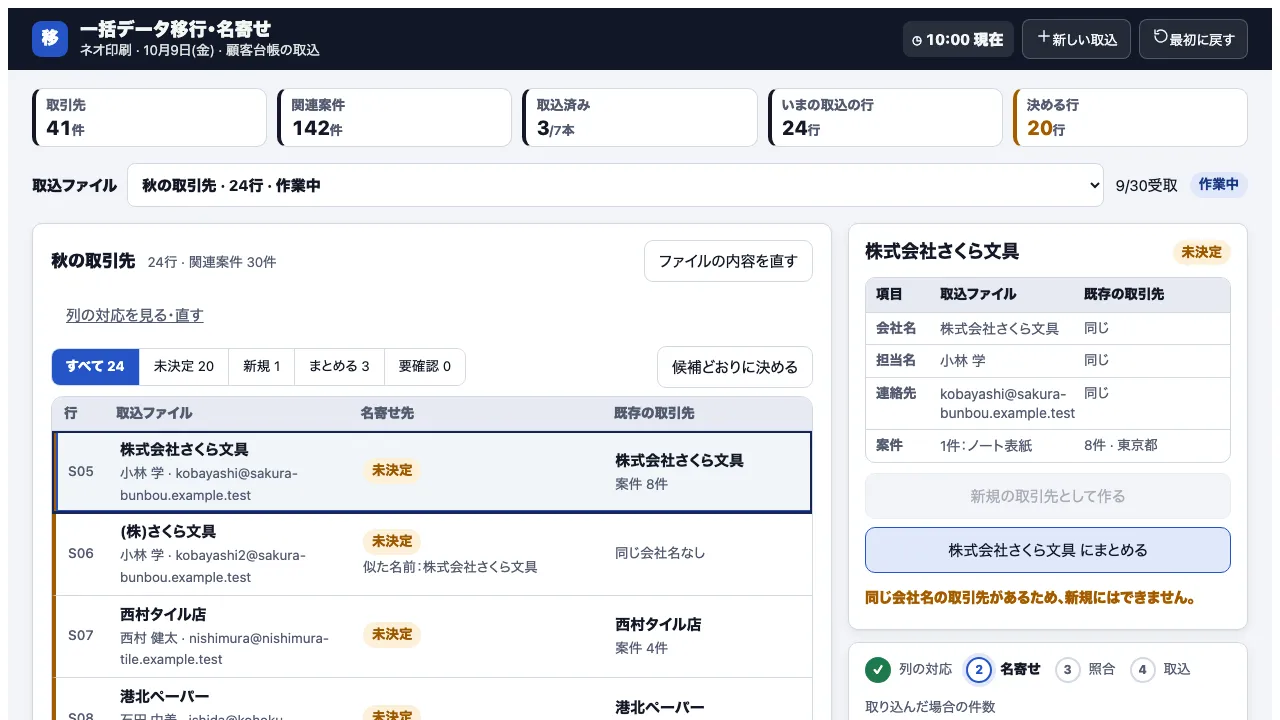Screen dimensions: 1280x720
Task: Click the 新規の取引先として作る button
Action: point(1048,496)
